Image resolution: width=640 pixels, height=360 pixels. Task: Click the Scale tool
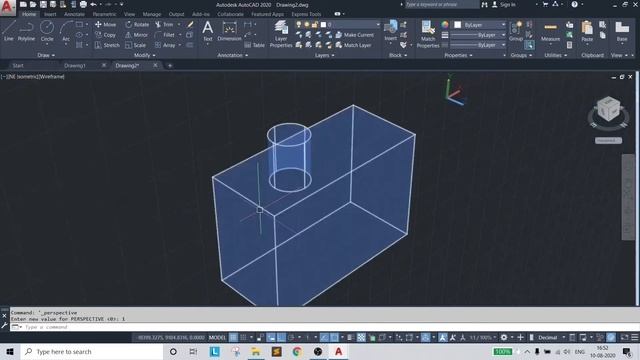click(136, 45)
